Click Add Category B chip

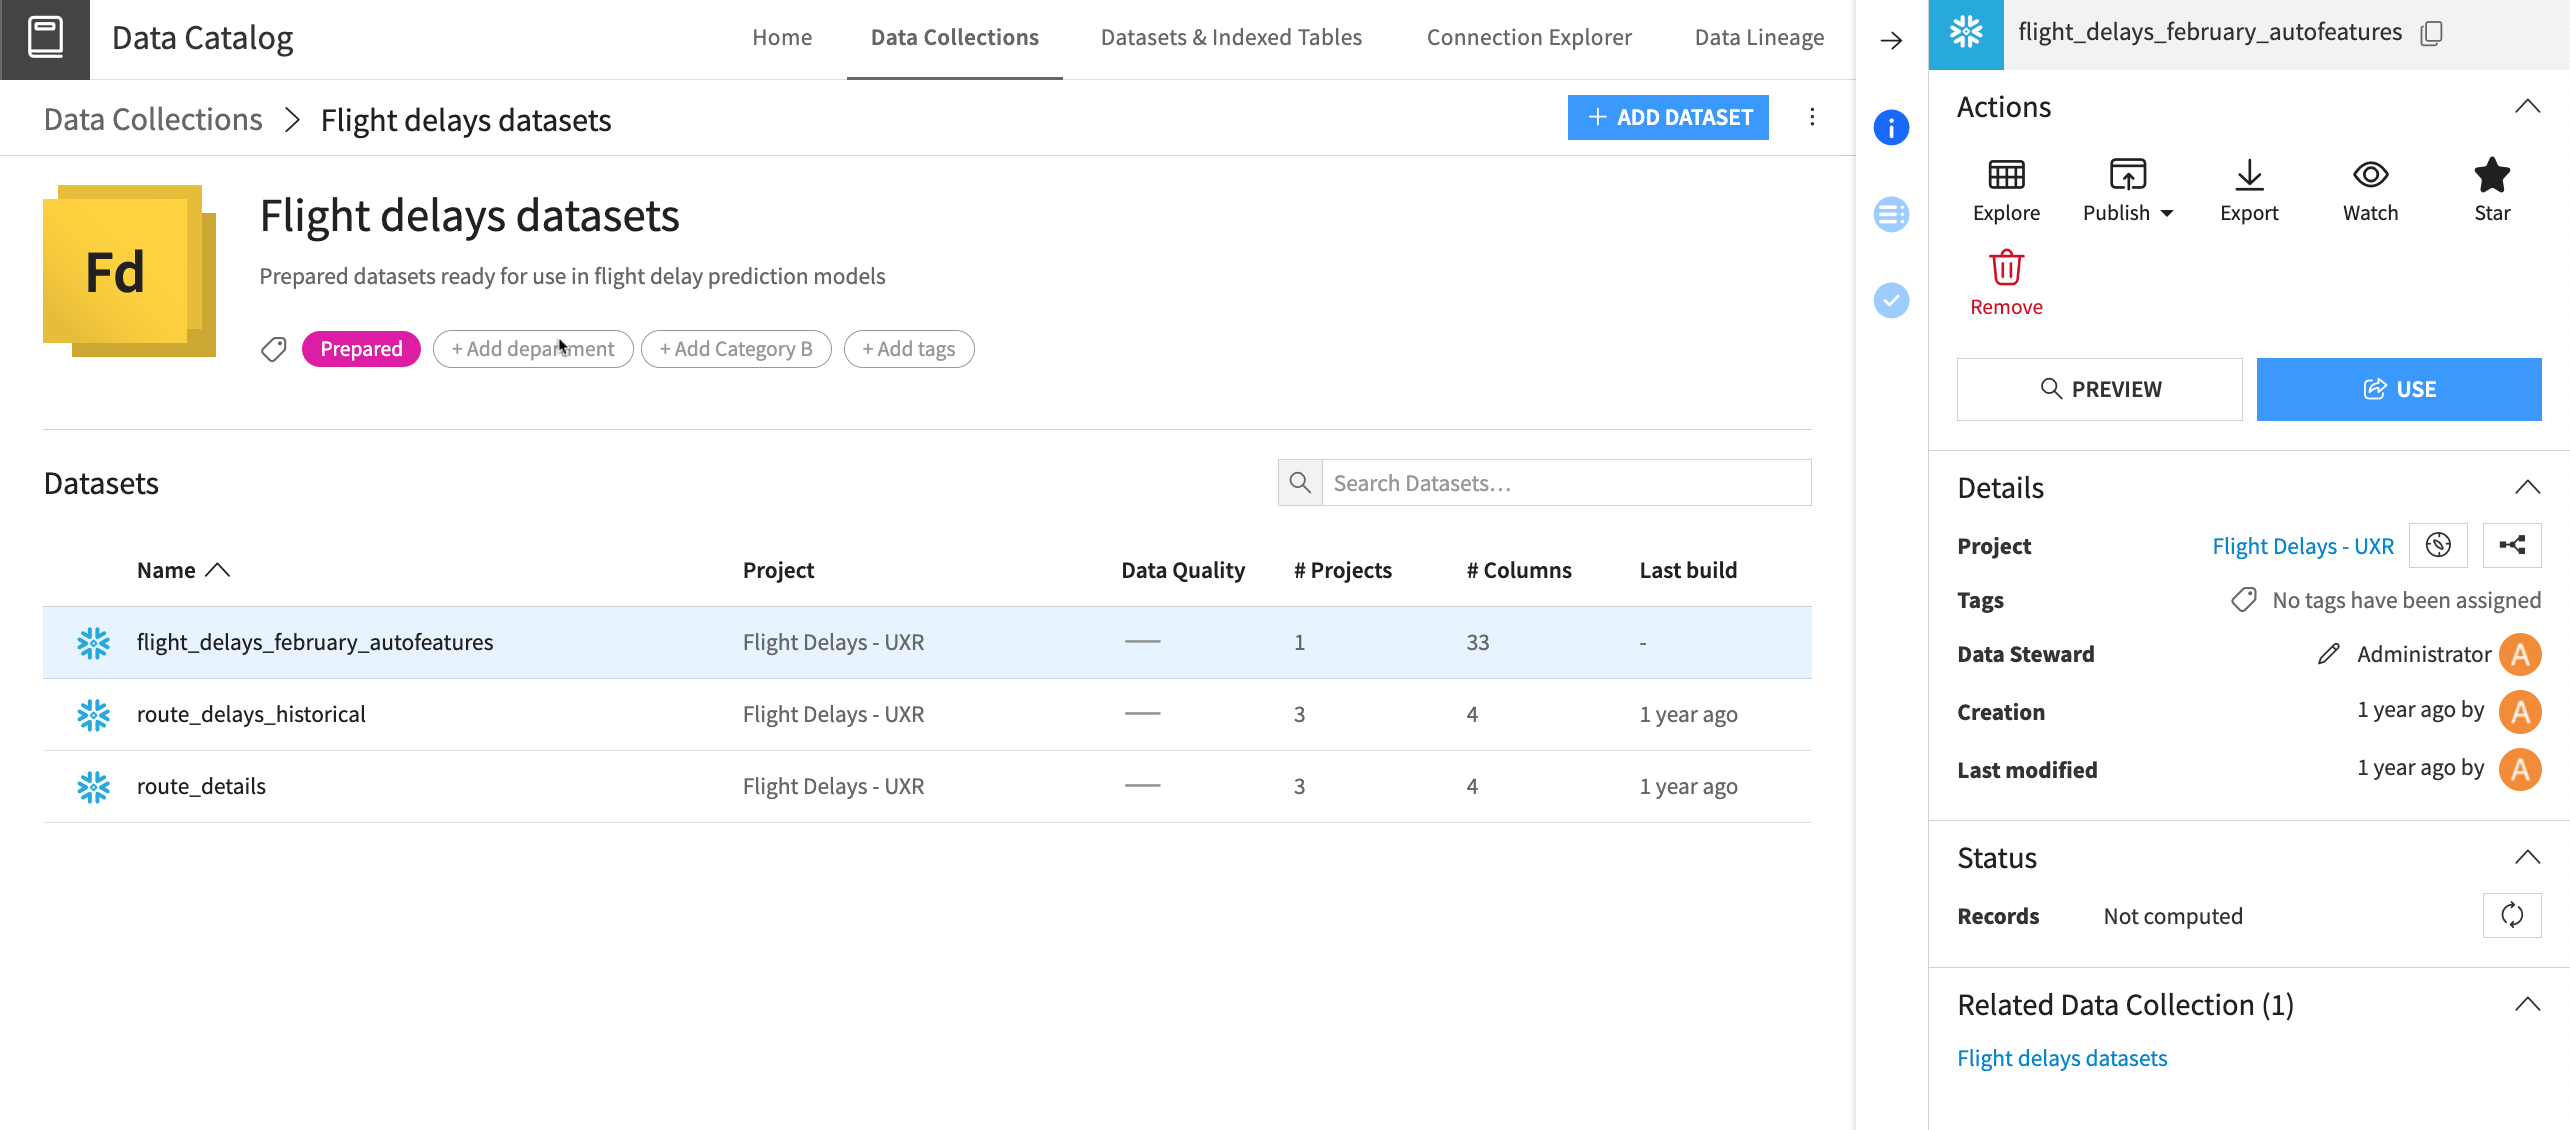[x=736, y=349]
